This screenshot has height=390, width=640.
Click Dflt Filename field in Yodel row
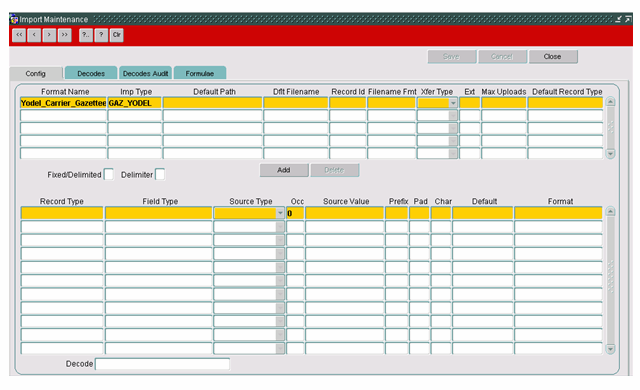click(x=296, y=103)
